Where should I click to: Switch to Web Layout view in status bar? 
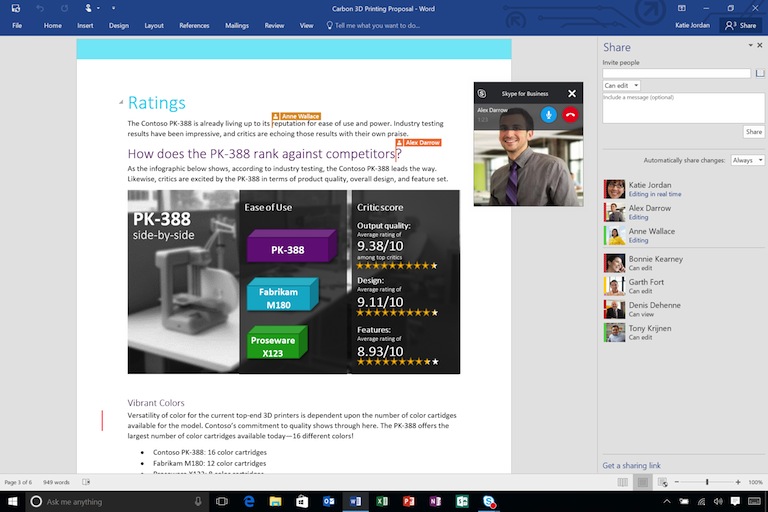(x=662, y=482)
